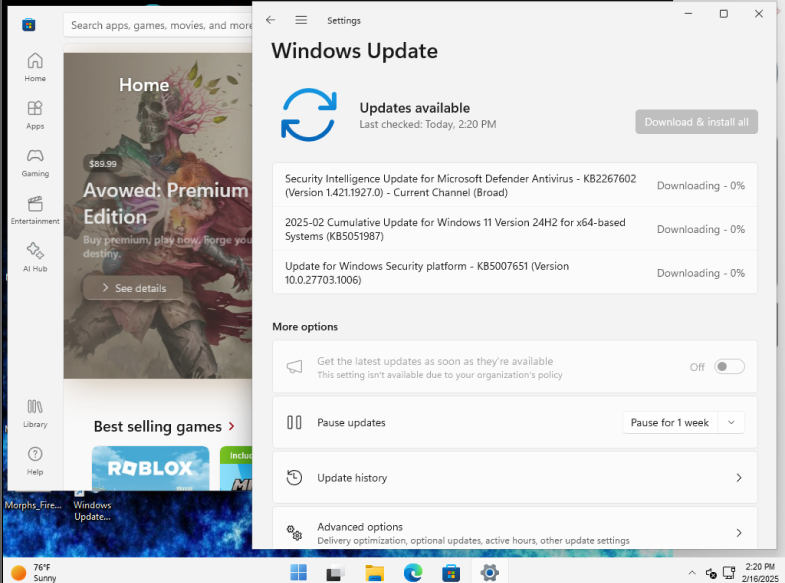Click the Microsoft Store search box
This screenshot has width=785, height=583.
pyautogui.click(x=158, y=25)
